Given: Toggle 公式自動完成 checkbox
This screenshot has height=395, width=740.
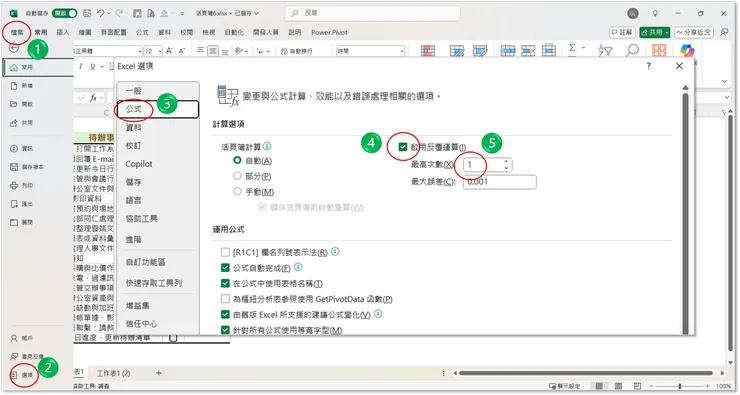Looking at the screenshot, I should pyautogui.click(x=226, y=268).
